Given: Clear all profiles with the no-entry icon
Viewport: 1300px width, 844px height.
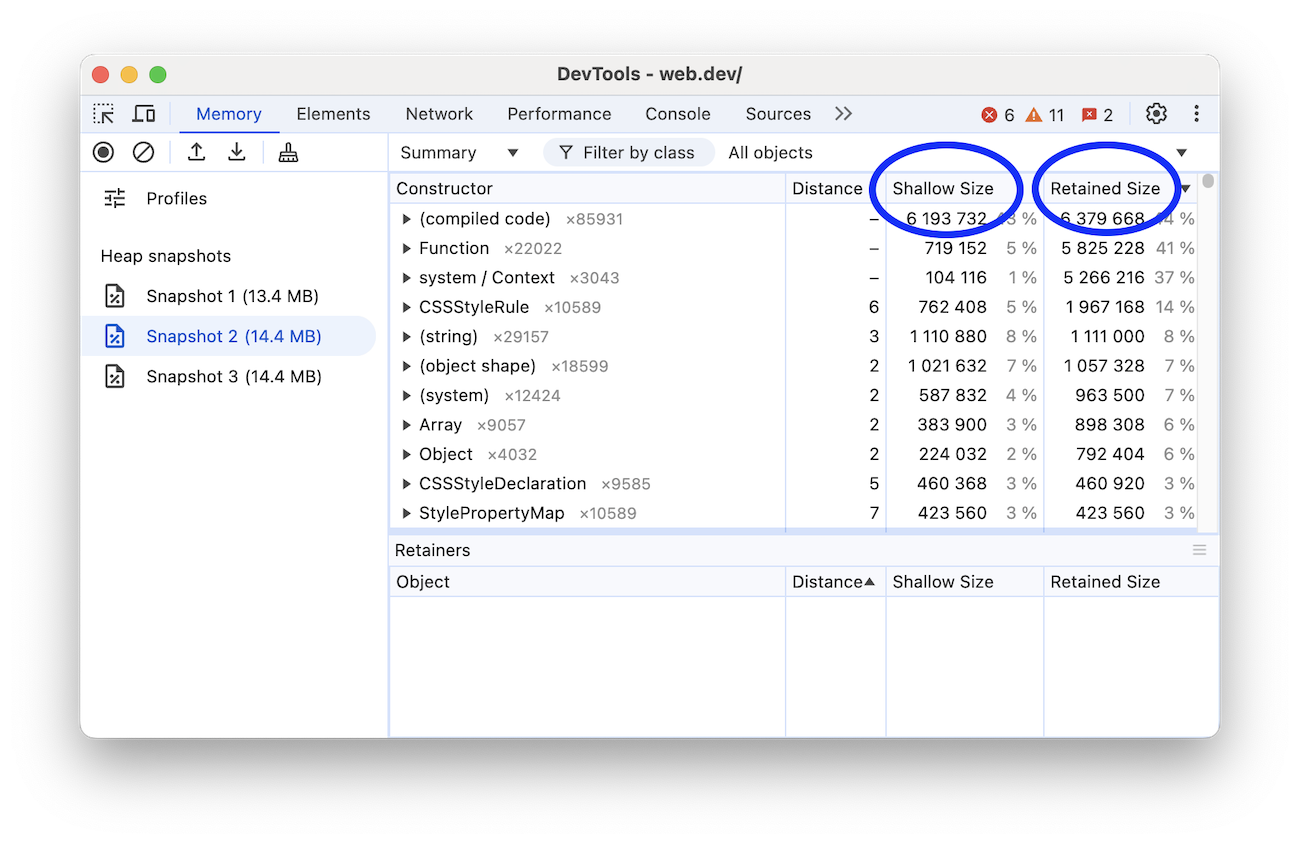Looking at the screenshot, I should click(143, 152).
